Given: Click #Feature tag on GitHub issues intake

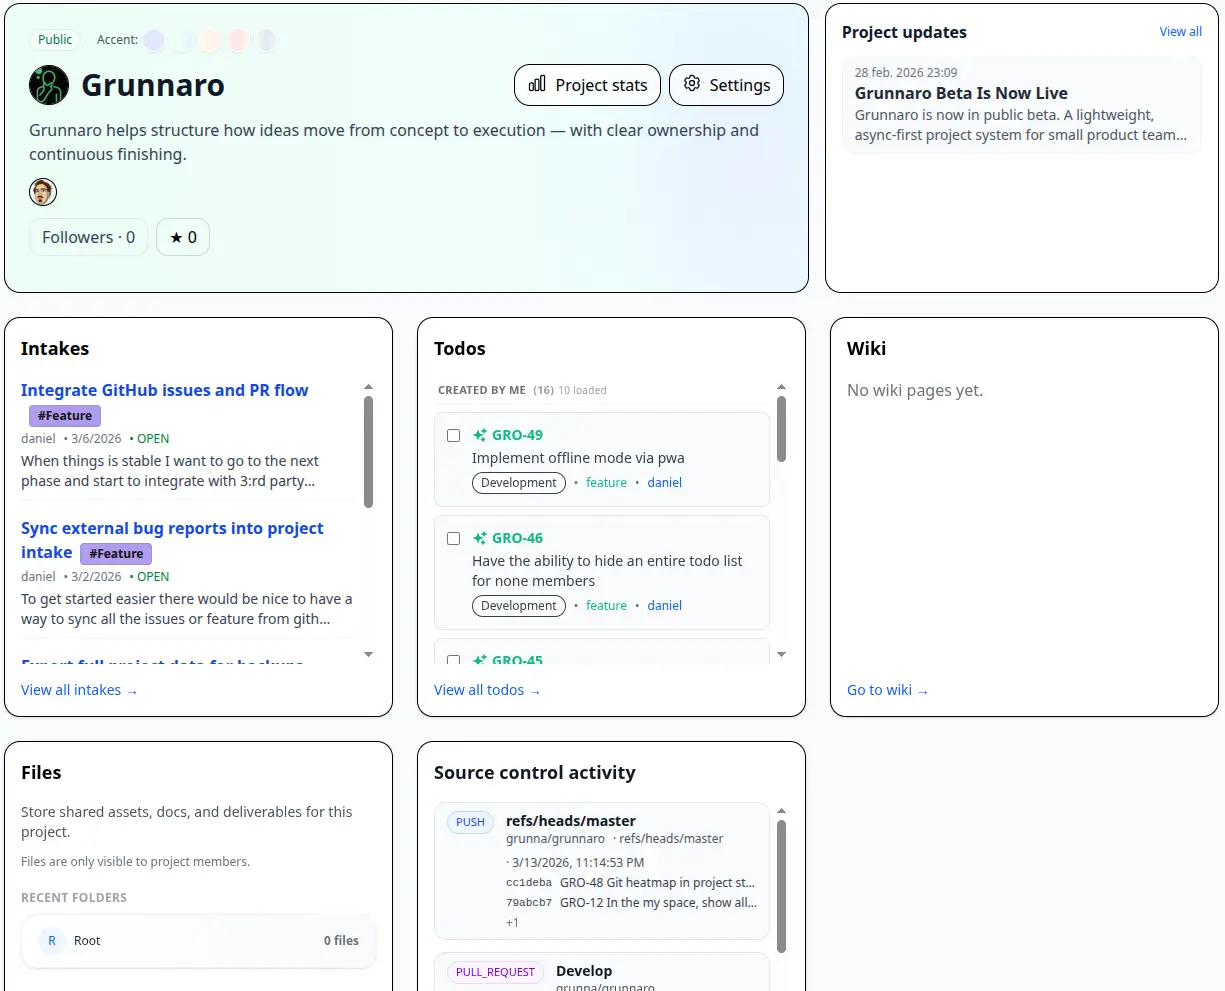Looking at the screenshot, I should [x=65, y=416].
